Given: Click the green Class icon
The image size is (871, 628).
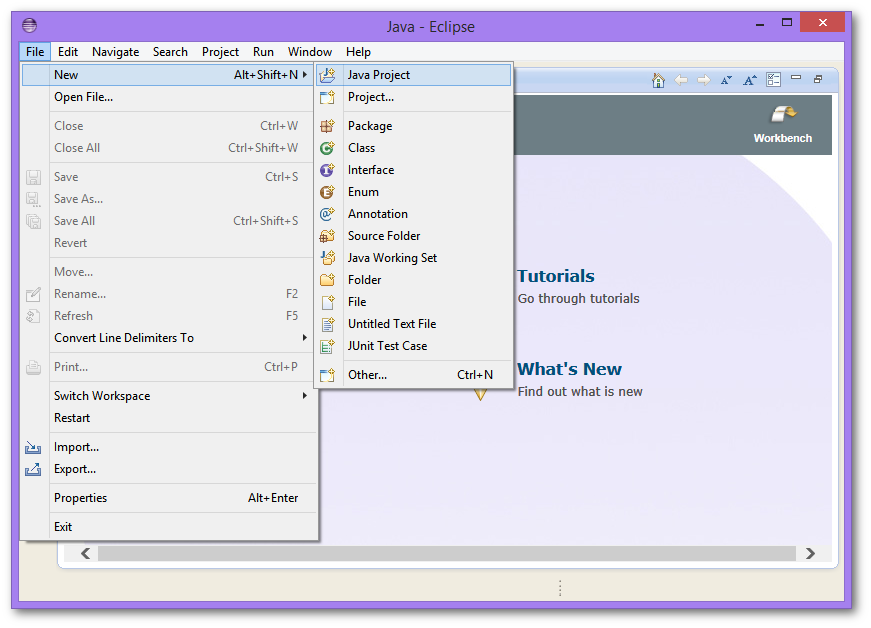Looking at the screenshot, I should point(328,148).
